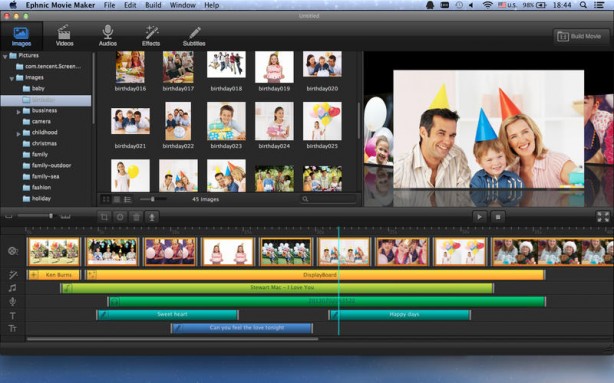Open Spotlight search in the menu bar
Image resolution: width=614 pixels, height=383 pixels.
pos(583,5)
